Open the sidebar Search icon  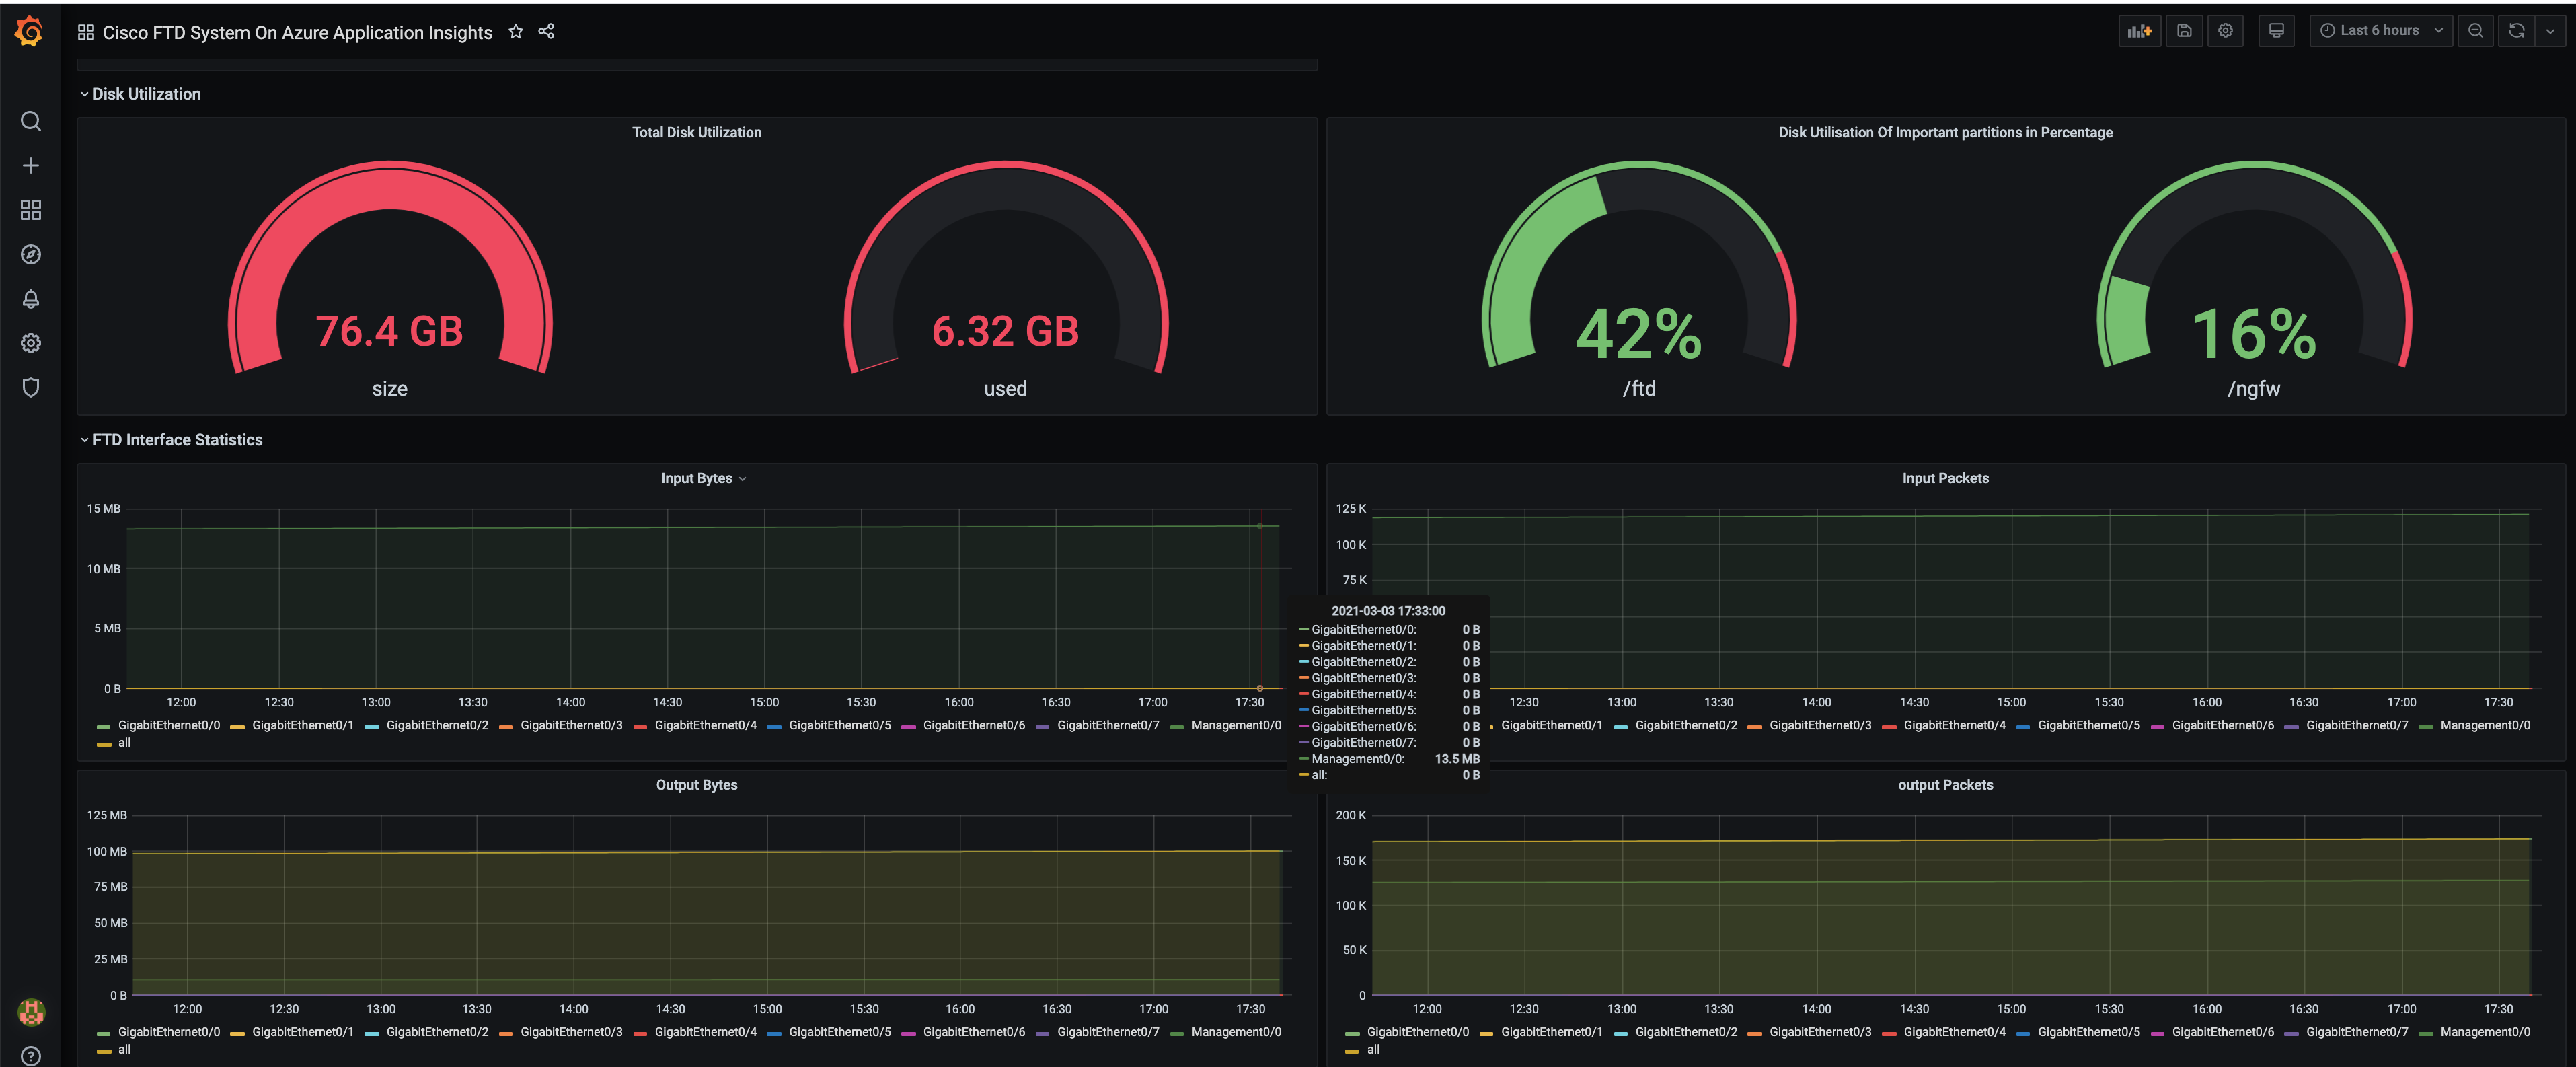click(x=31, y=121)
